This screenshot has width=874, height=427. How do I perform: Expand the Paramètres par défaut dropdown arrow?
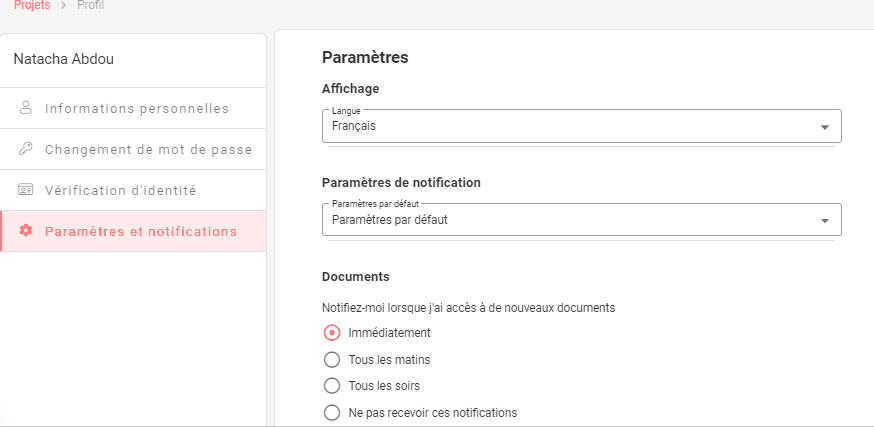(824, 221)
